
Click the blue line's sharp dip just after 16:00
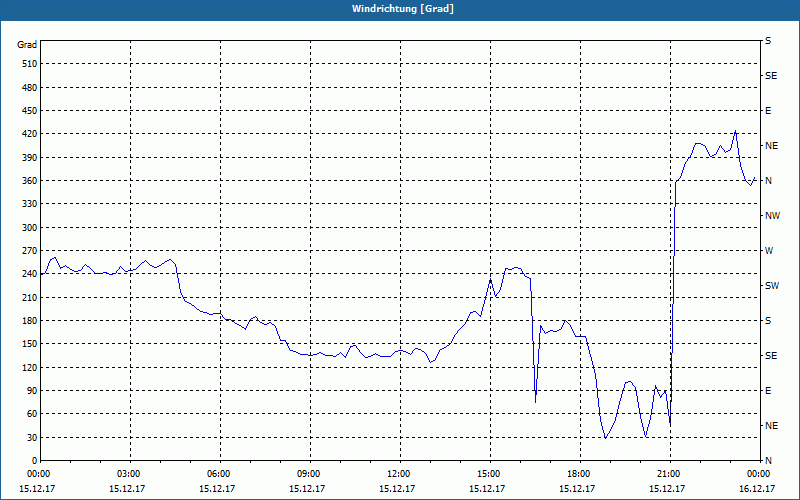point(535,401)
